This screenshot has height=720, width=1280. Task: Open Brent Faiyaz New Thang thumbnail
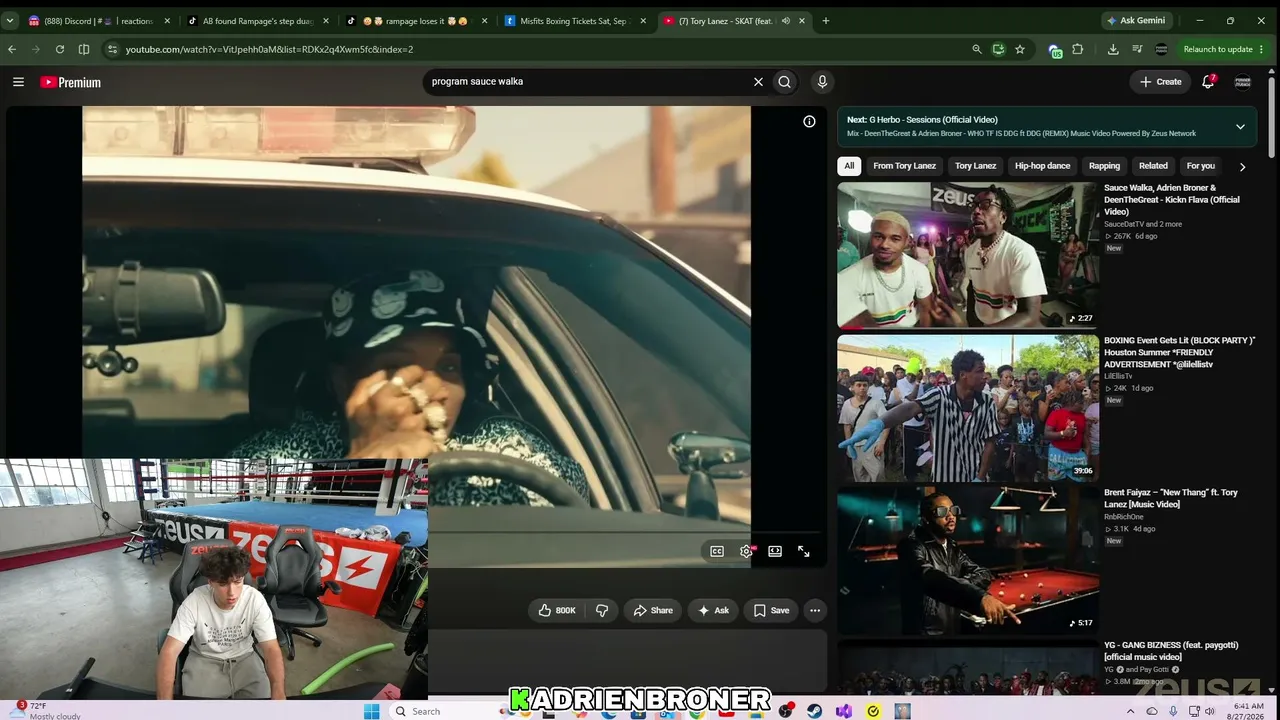(968, 561)
